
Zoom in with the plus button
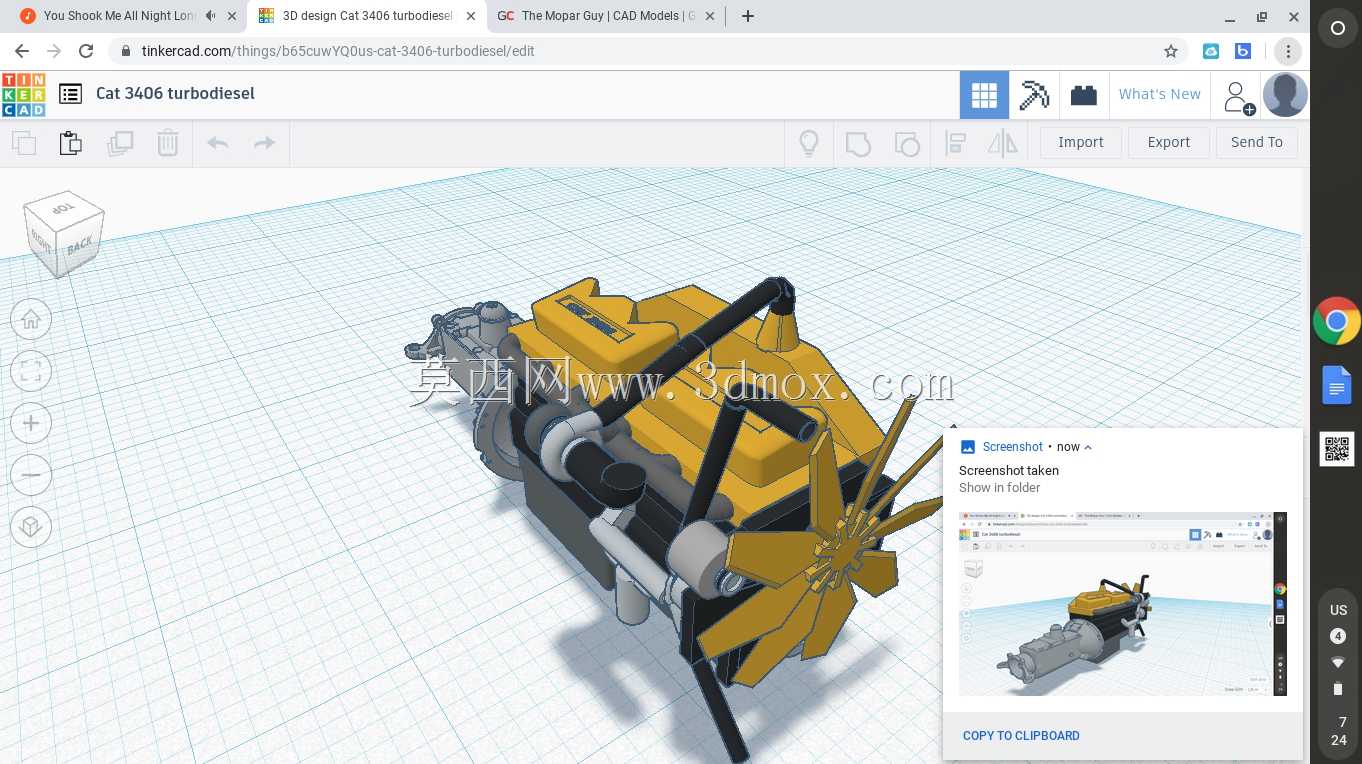pyautogui.click(x=31, y=424)
